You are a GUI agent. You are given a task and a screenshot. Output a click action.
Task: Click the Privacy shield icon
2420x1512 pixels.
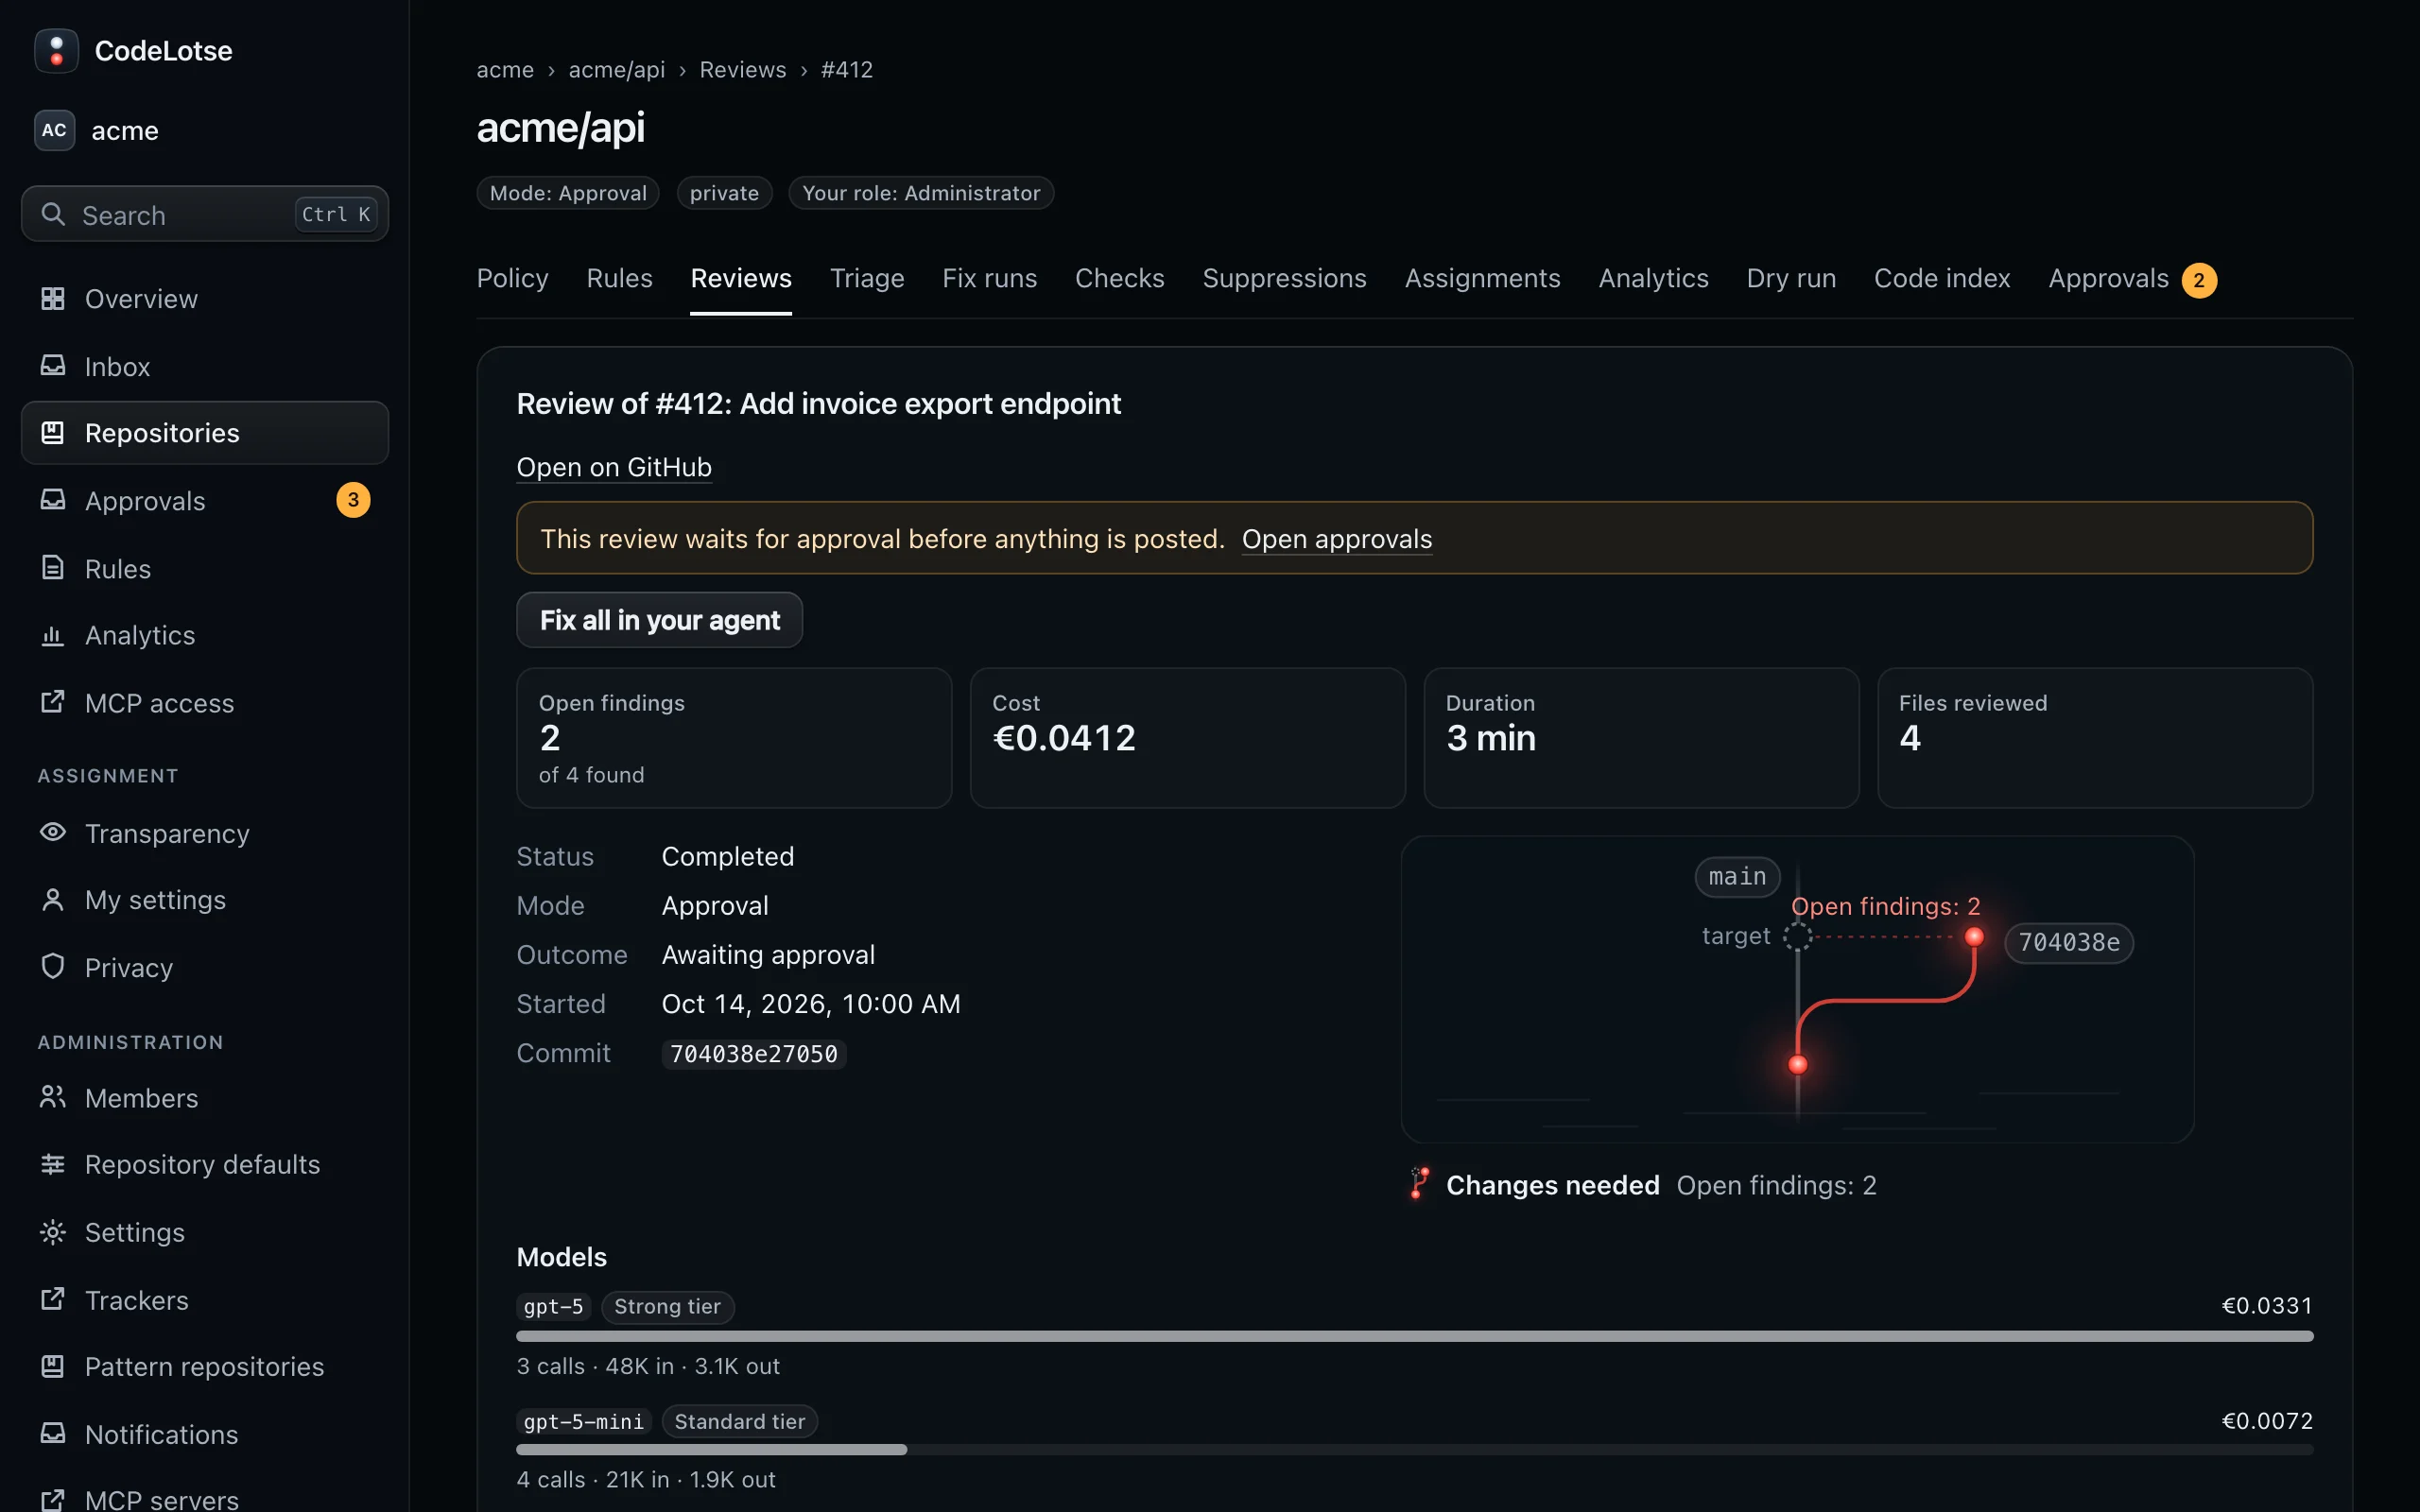52,966
